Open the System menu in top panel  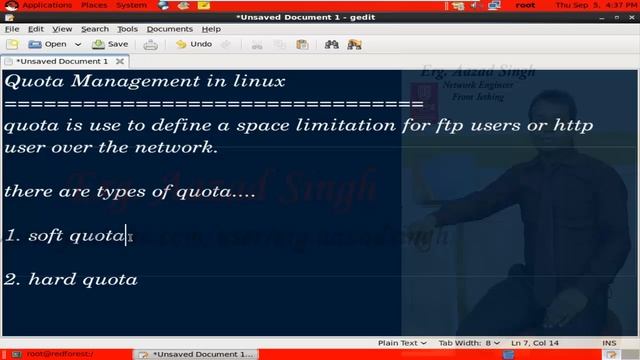pos(131,5)
